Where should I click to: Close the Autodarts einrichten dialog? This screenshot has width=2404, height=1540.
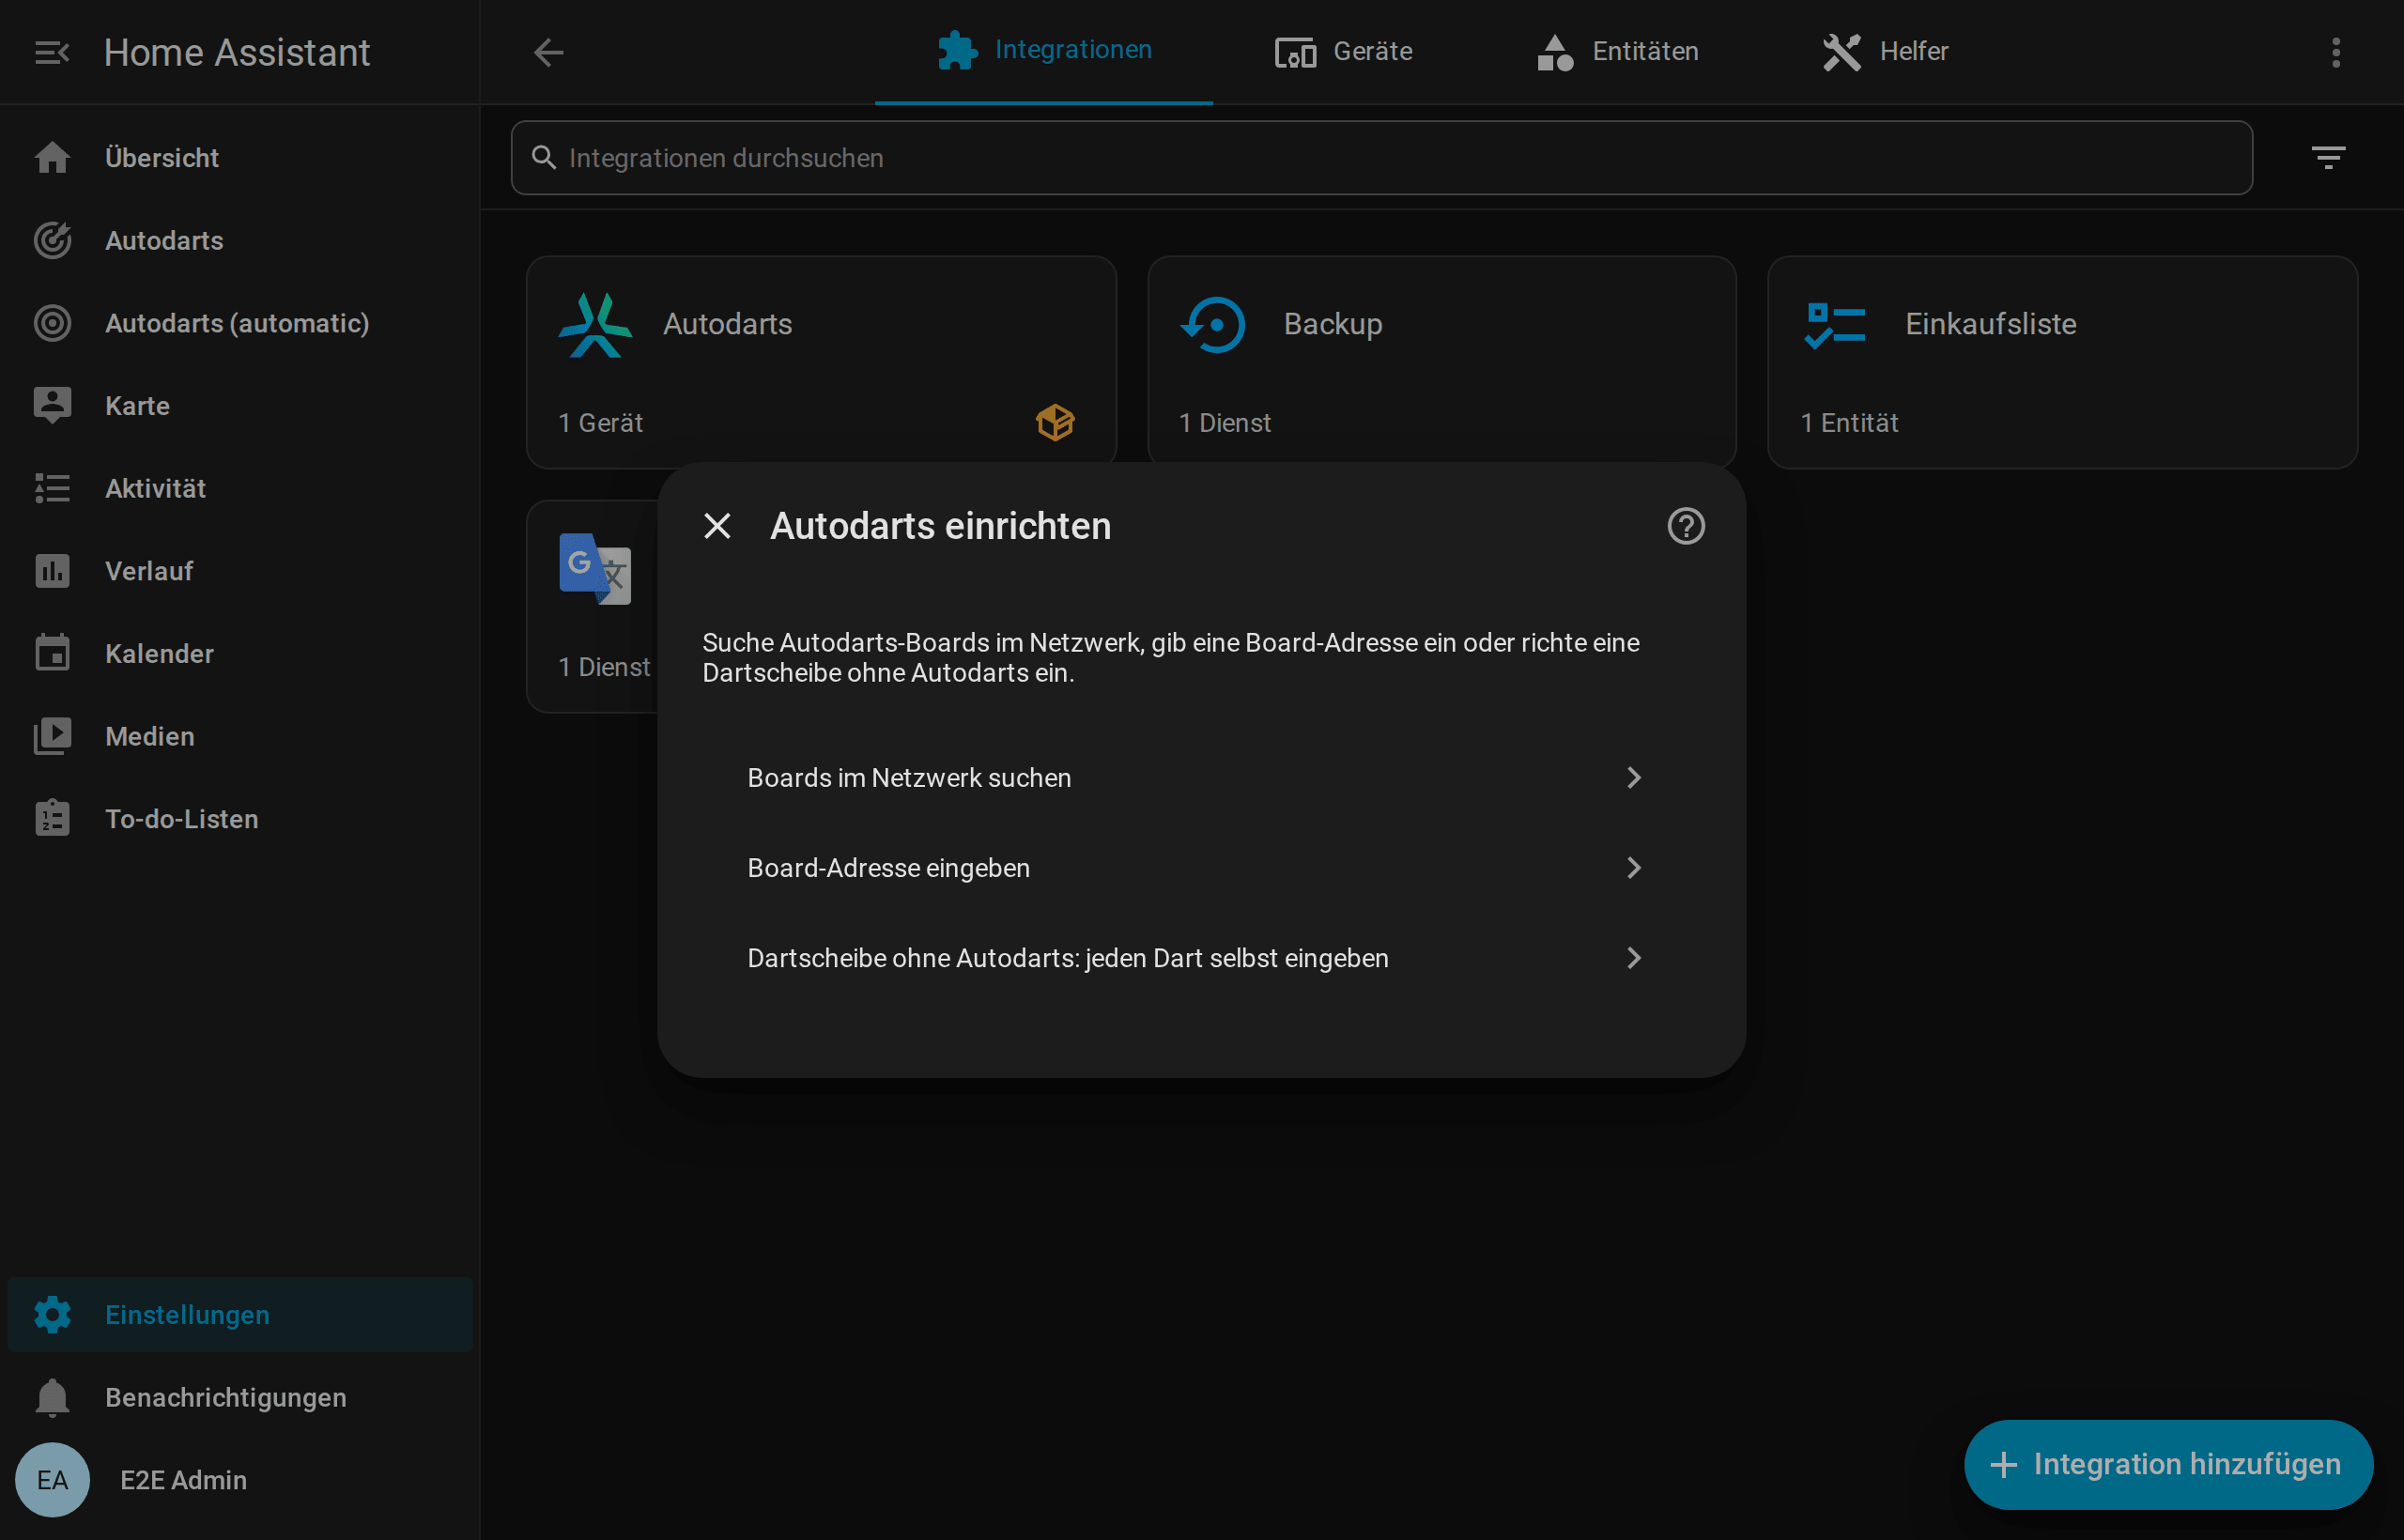tap(717, 526)
